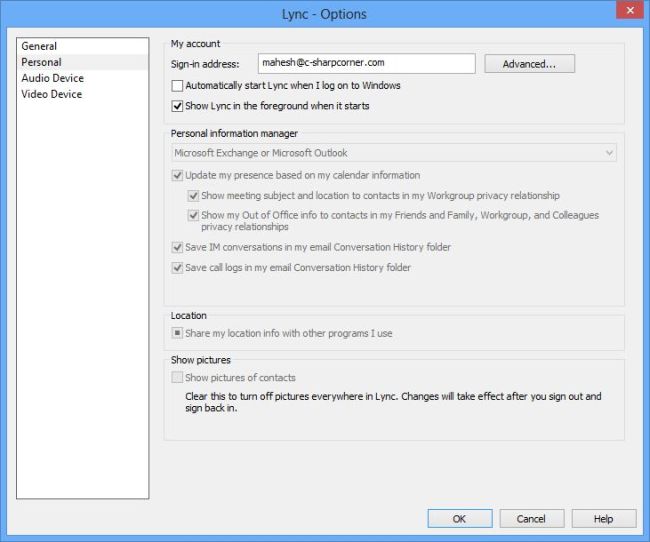The height and width of the screenshot is (542, 650).
Task: Select the General category
Action: point(82,46)
